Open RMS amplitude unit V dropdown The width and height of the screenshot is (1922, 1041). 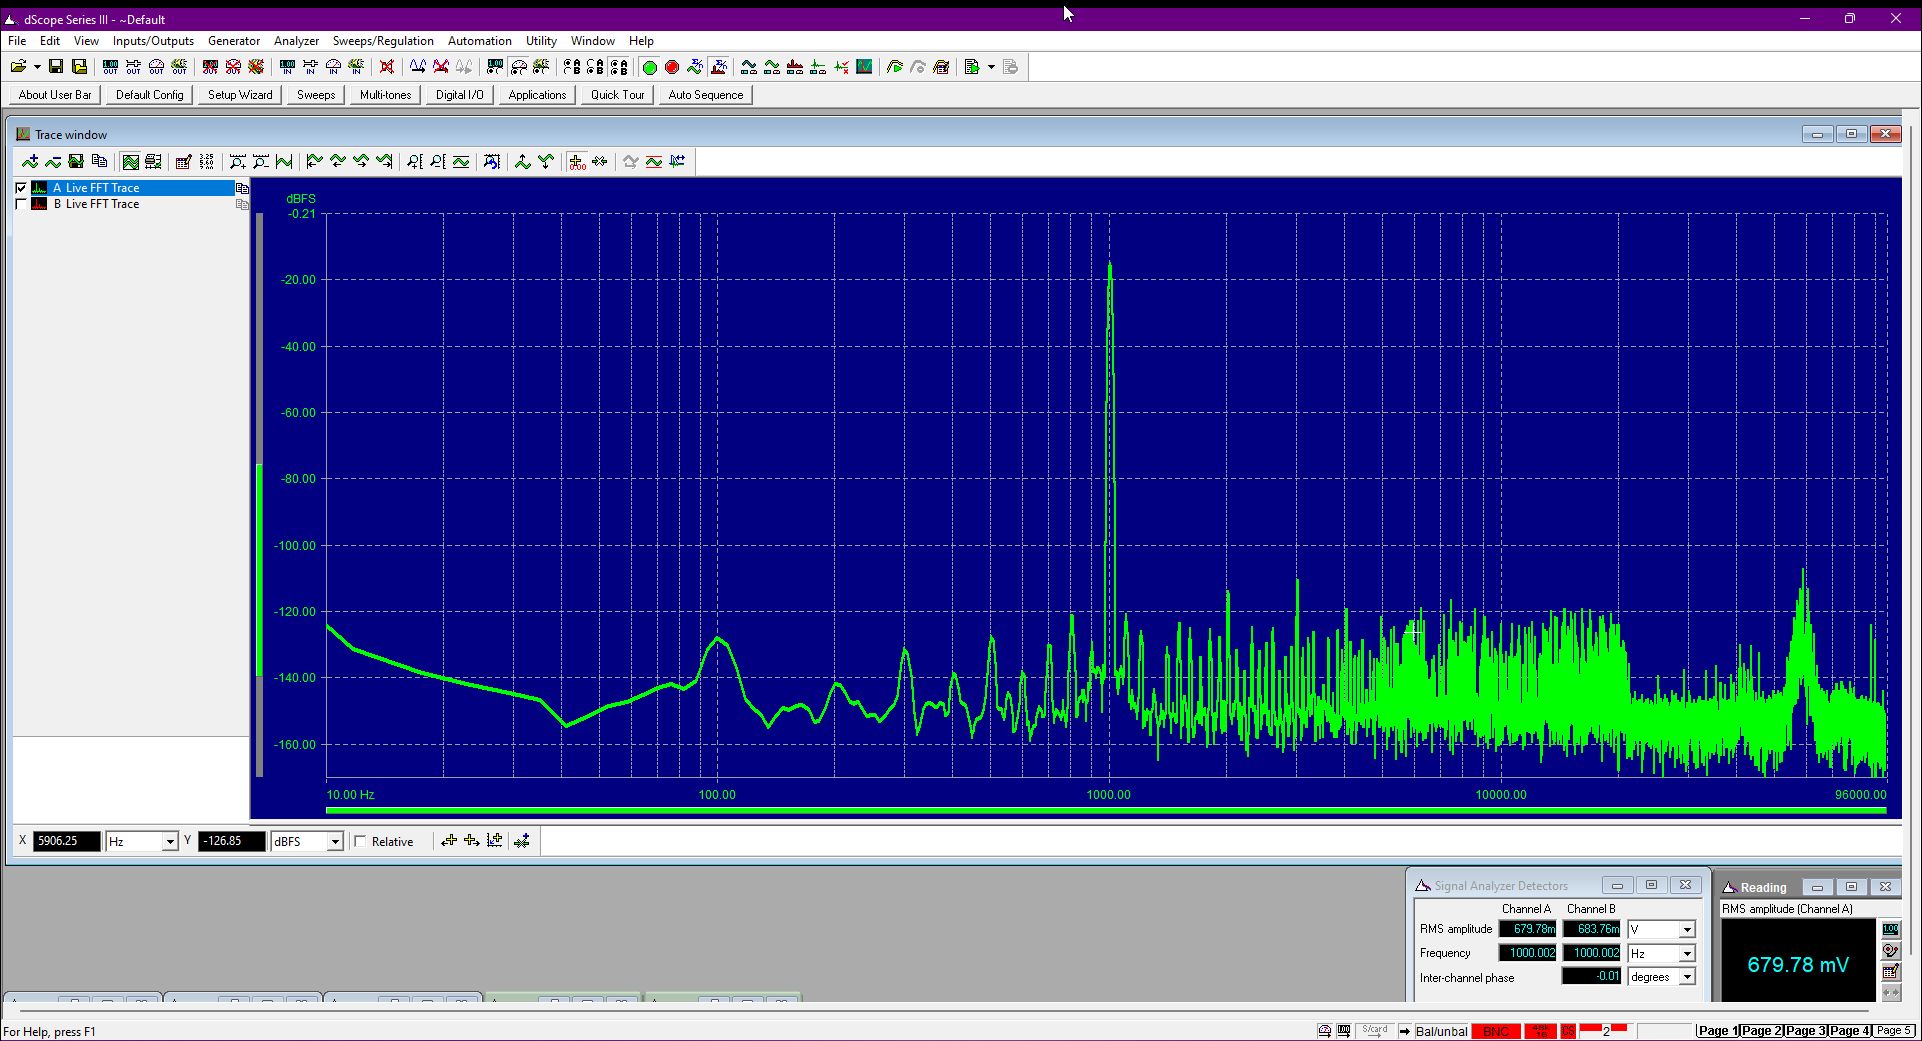click(1686, 929)
